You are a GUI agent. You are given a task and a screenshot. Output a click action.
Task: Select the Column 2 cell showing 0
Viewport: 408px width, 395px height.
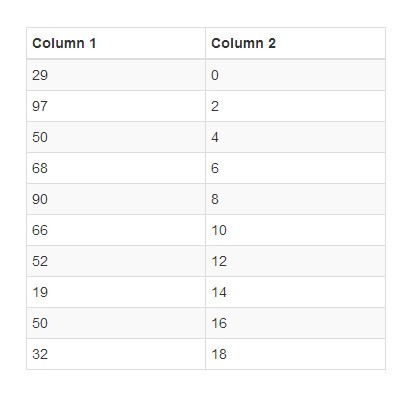(295, 75)
